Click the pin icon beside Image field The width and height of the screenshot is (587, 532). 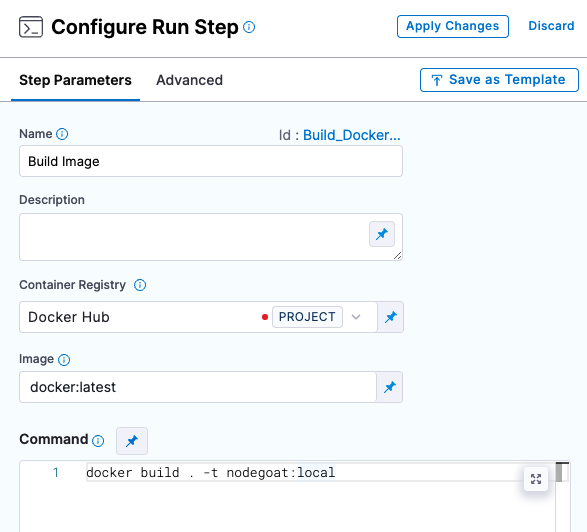(x=390, y=387)
